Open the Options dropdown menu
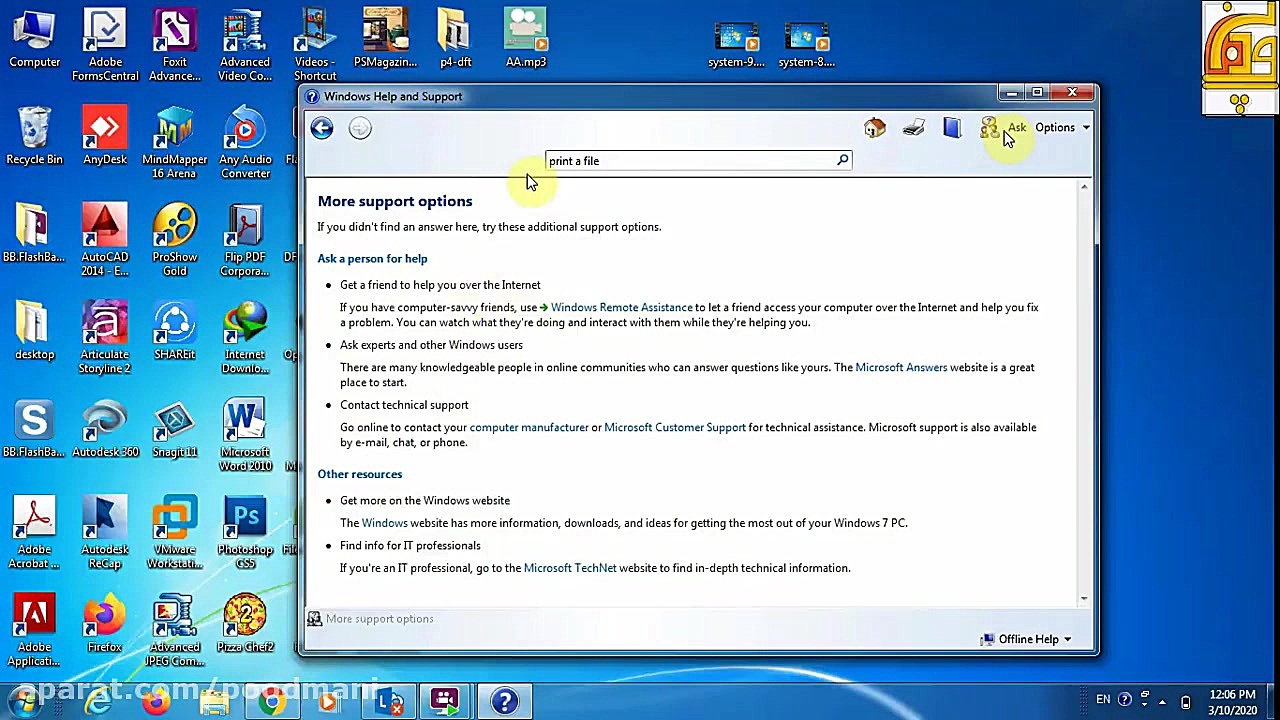The height and width of the screenshot is (720, 1280). (x=1061, y=128)
